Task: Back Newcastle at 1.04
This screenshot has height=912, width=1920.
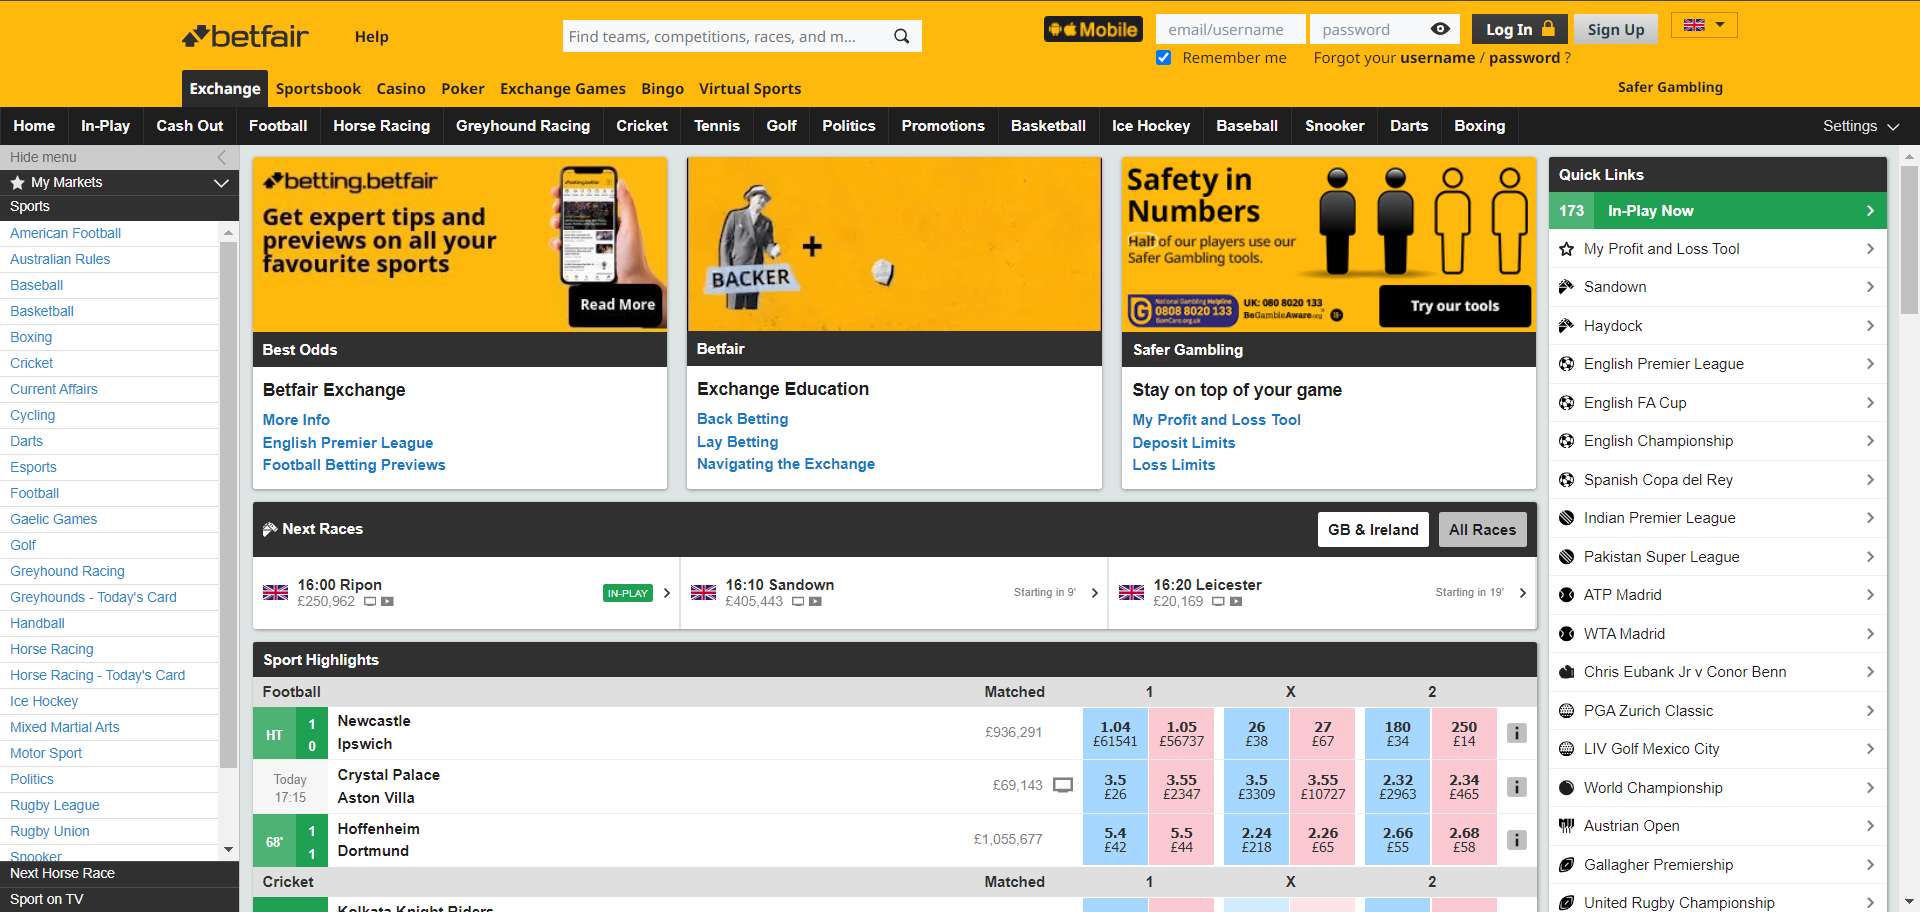Action: (x=1115, y=734)
